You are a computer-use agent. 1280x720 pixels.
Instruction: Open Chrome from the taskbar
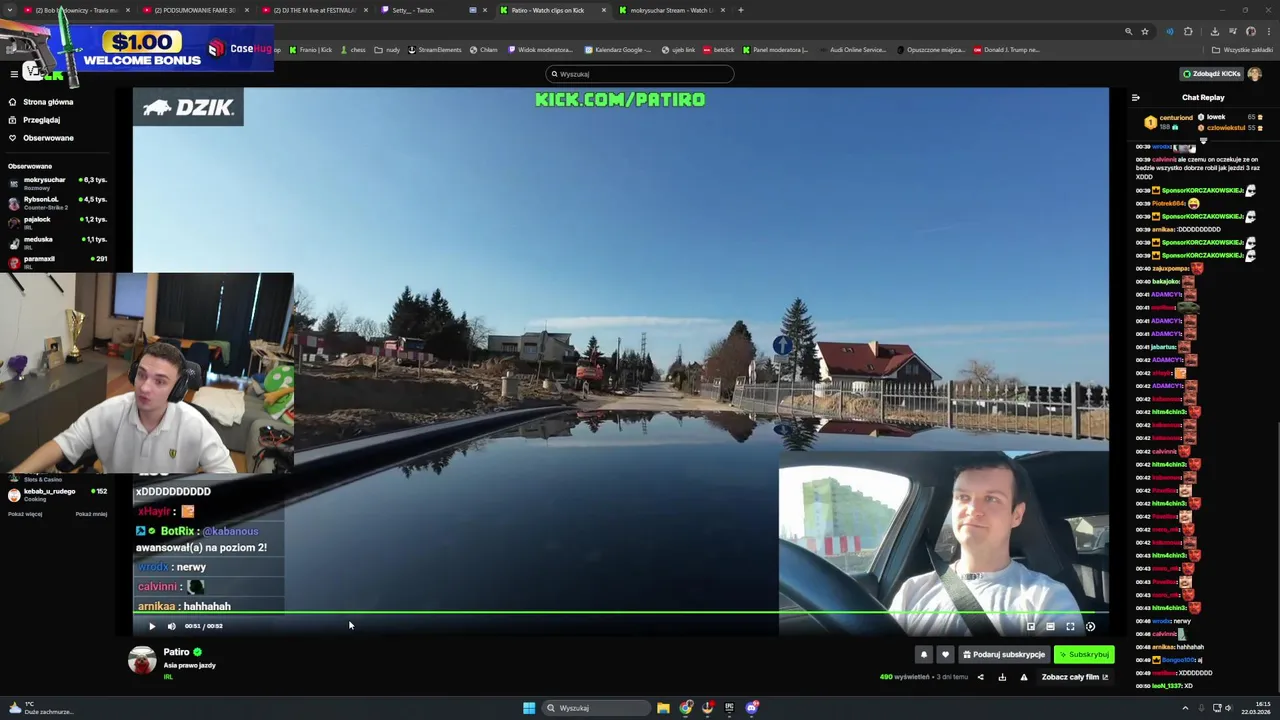coord(686,708)
